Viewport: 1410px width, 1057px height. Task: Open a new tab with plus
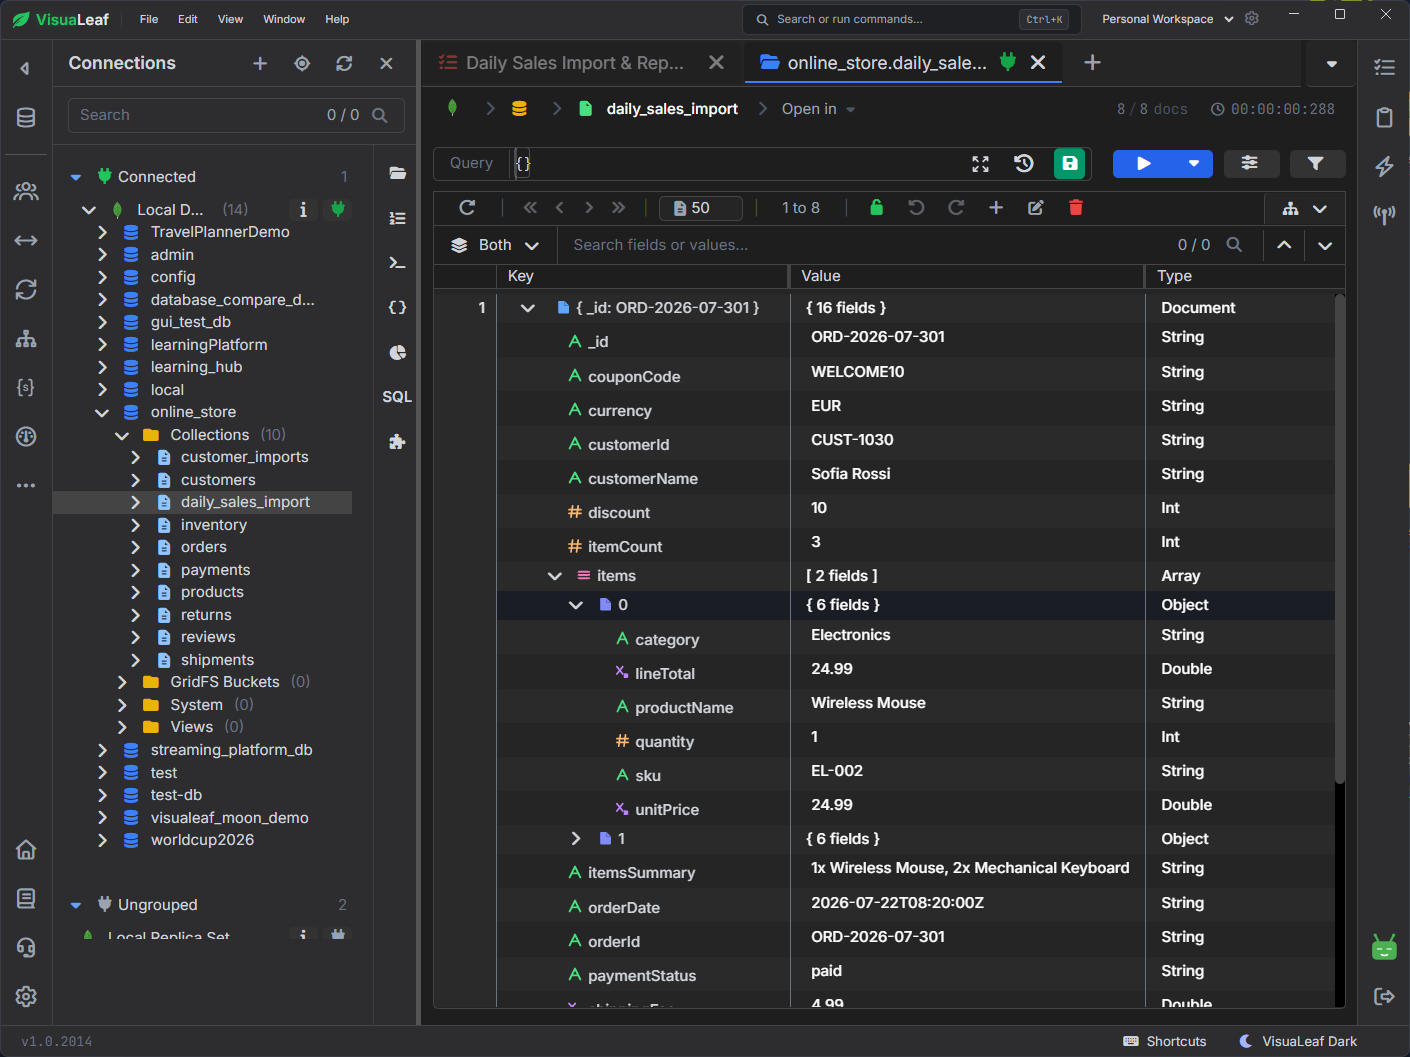(x=1092, y=63)
